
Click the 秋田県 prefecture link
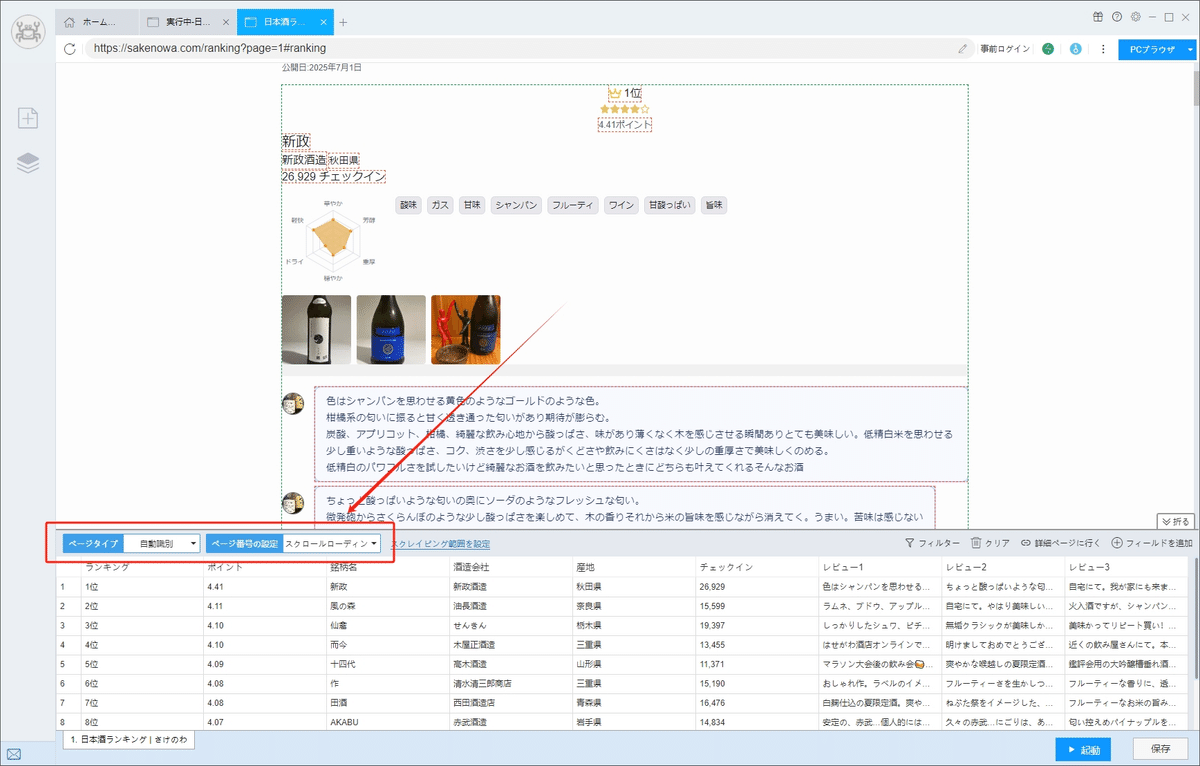point(344,159)
